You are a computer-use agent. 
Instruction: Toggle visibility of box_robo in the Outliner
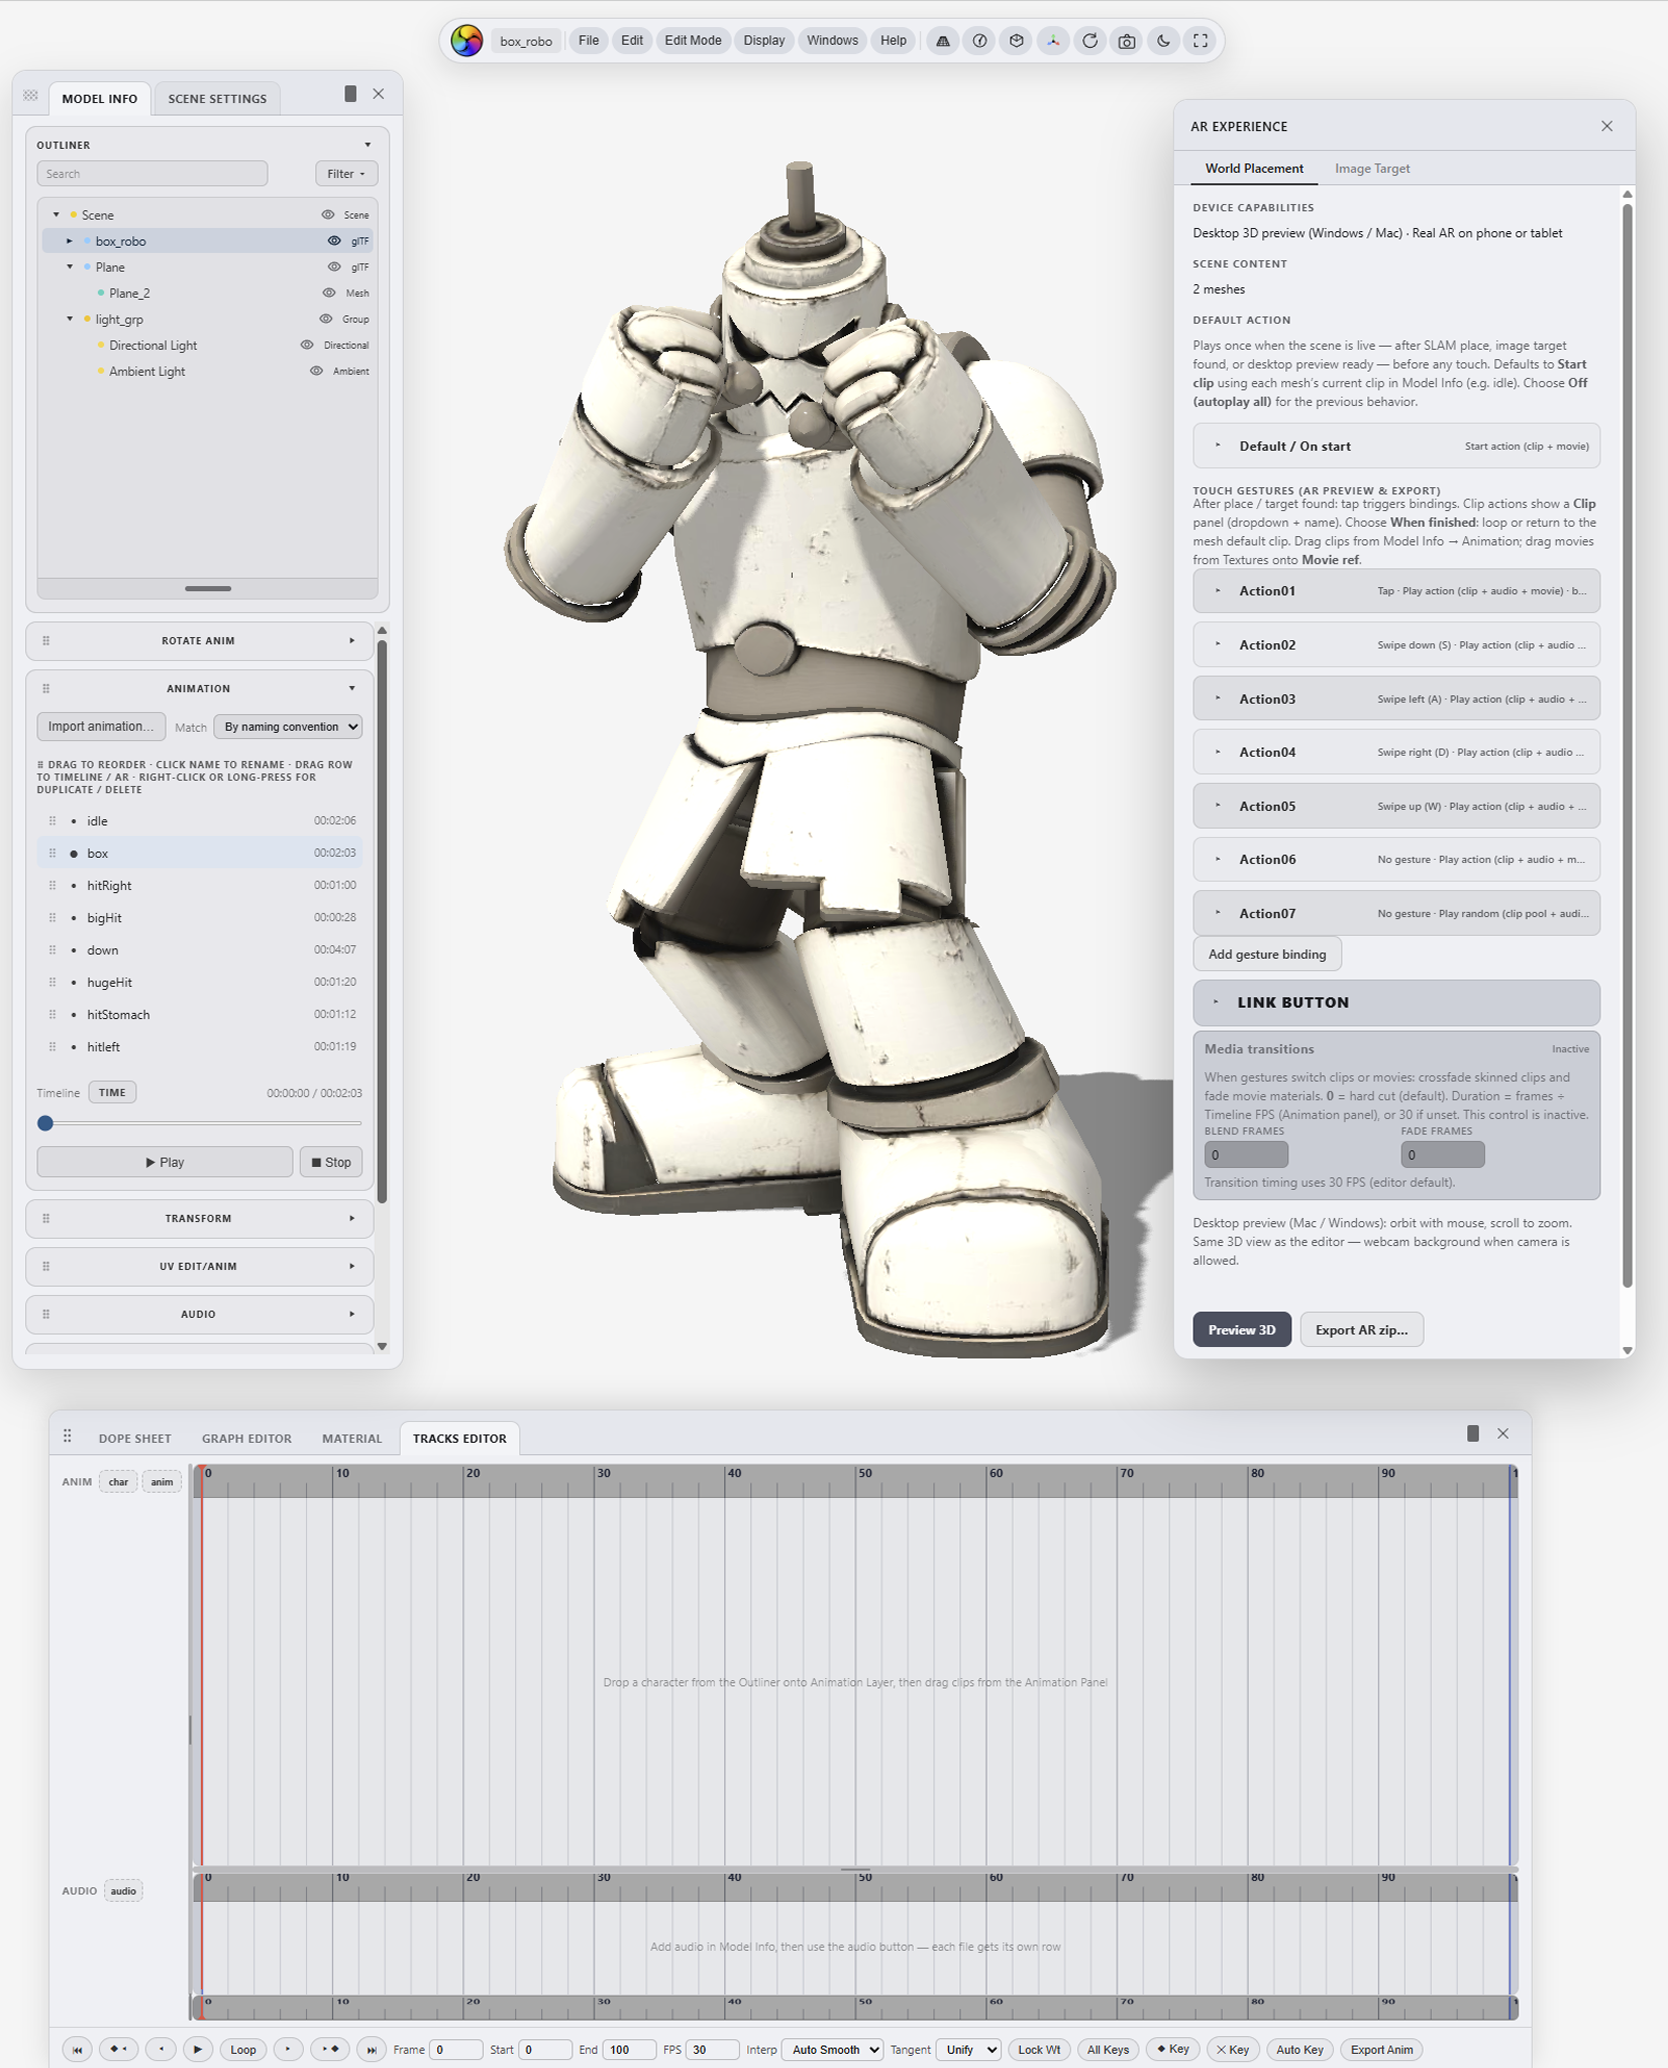point(334,241)
